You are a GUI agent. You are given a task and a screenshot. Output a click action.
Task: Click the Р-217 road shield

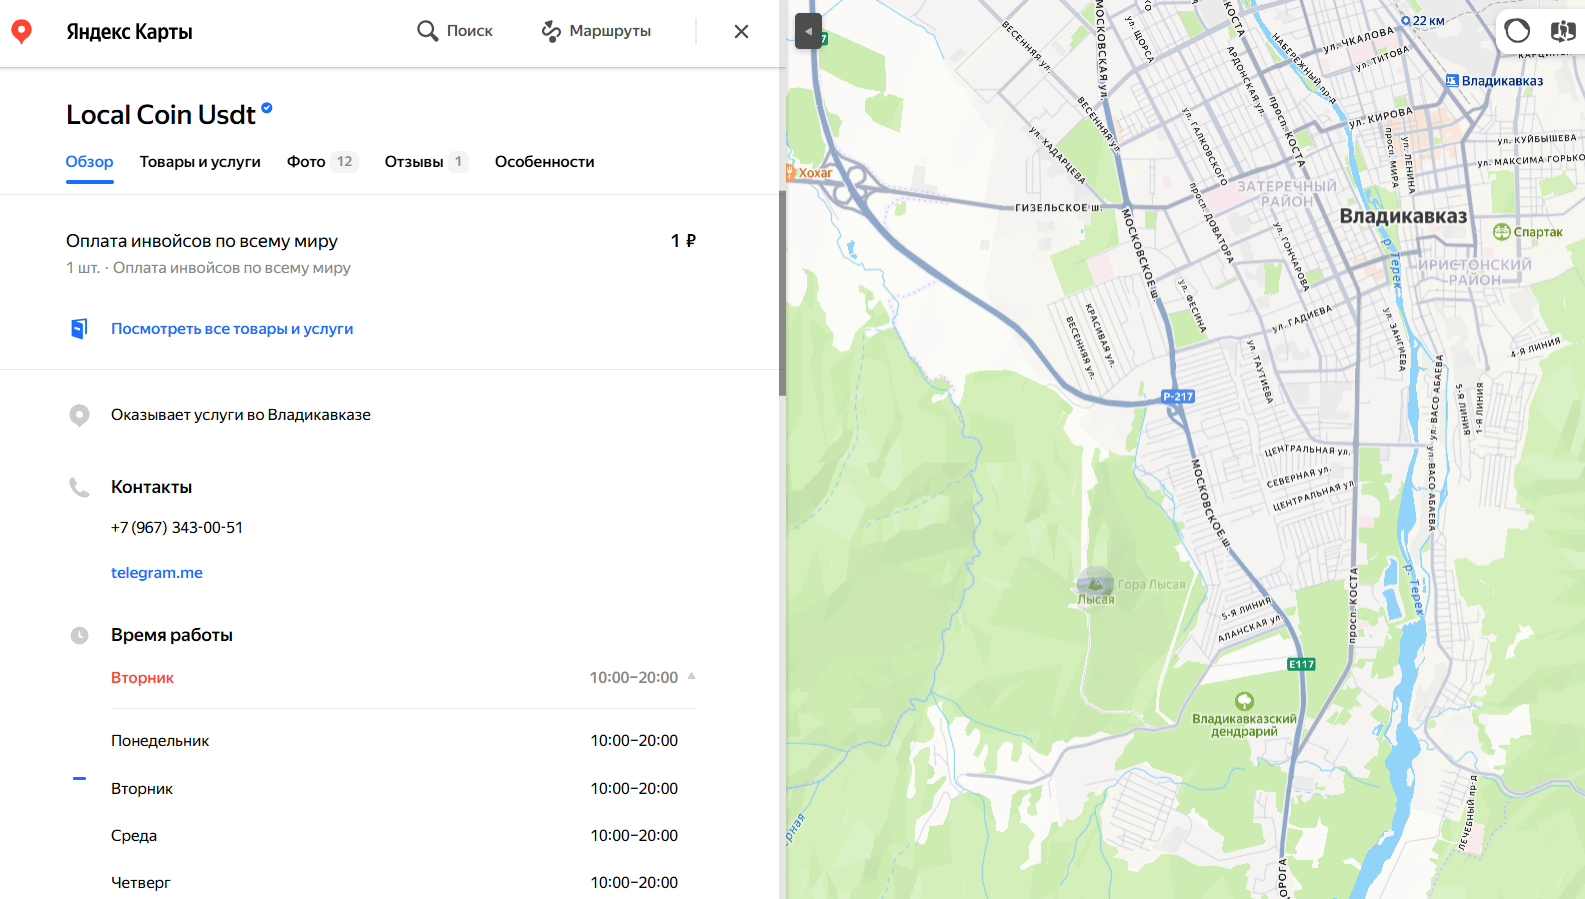(1178, 397)
